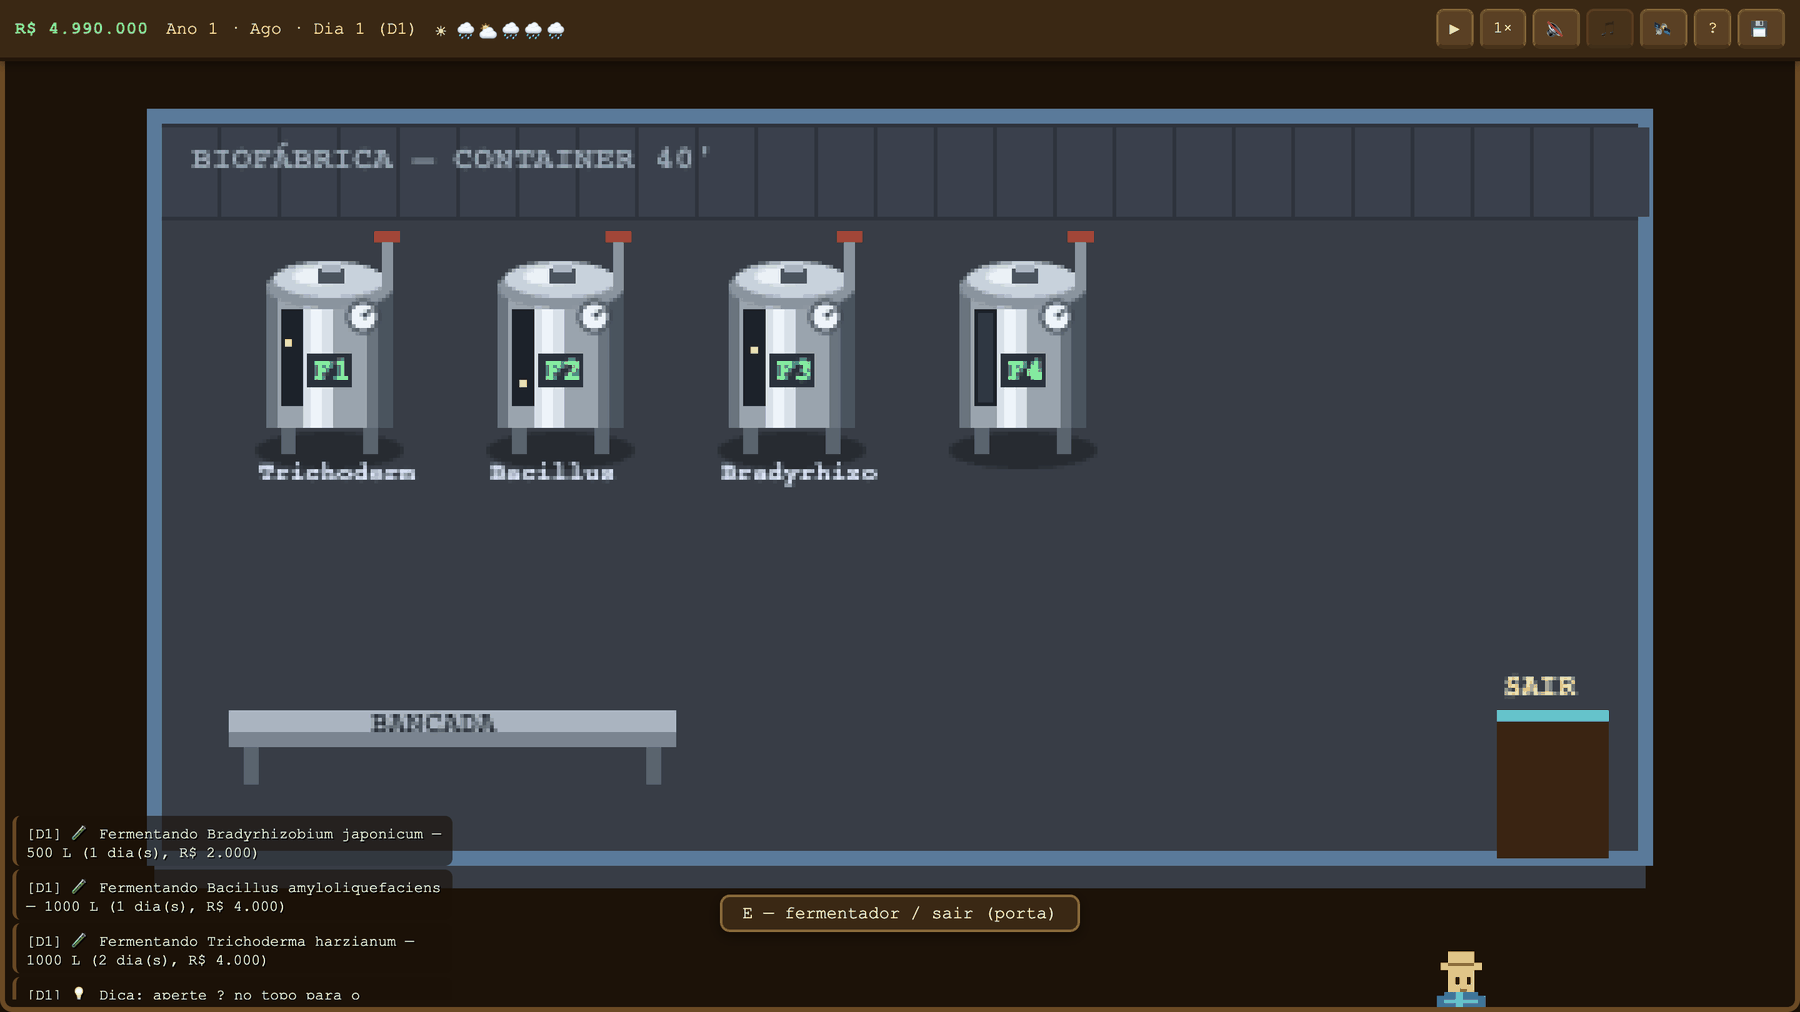Click the Bradyrhizobium japonicum fermentation log entry
1800x1012 pixels.
pyautogui.click(x=233, y=842)
